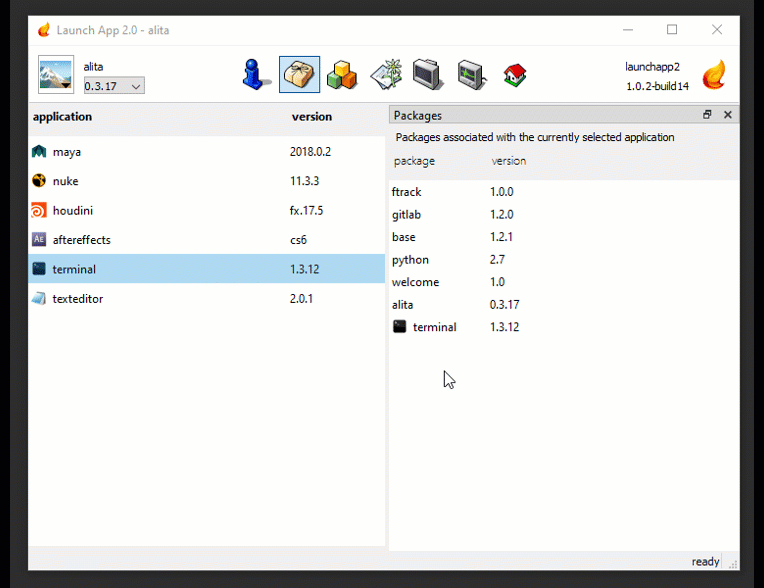Screen dimensions: 764x588
Task: Click the version column header in application list
Action: pyautogui.click(x=312, y=117)
